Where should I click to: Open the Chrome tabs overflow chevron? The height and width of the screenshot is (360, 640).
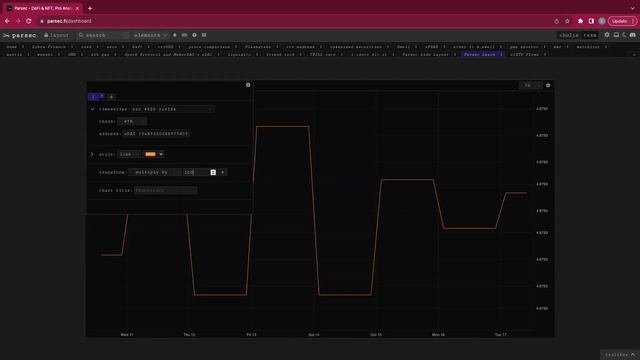[x=632, y=8]
